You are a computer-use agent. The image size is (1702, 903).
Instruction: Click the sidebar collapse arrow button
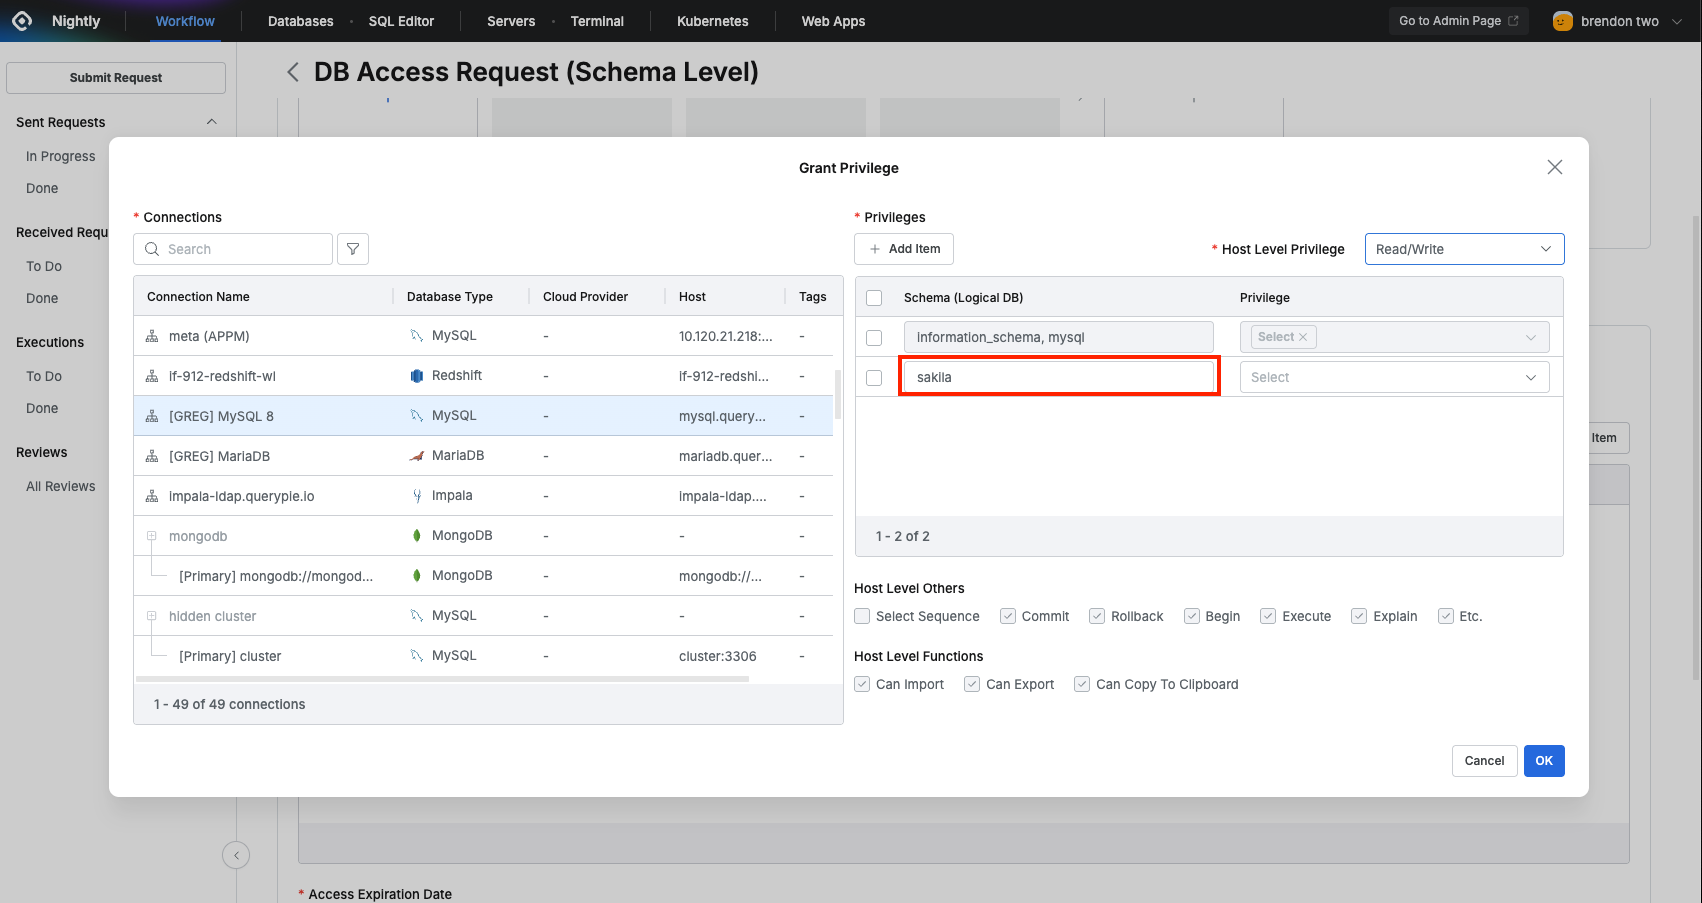[236, 855]
